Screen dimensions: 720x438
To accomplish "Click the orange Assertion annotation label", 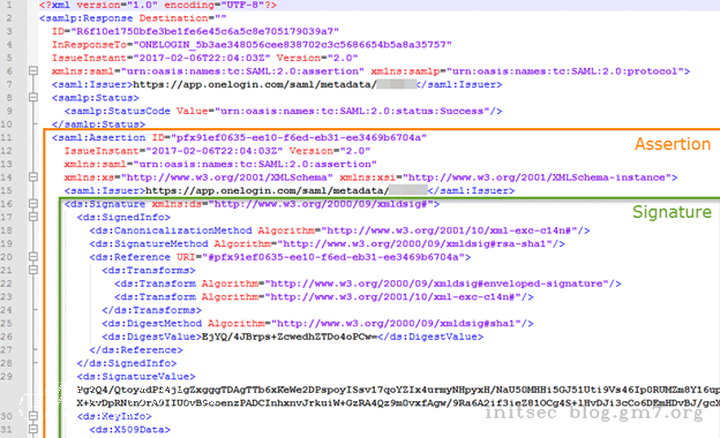I will click(672, 144).
